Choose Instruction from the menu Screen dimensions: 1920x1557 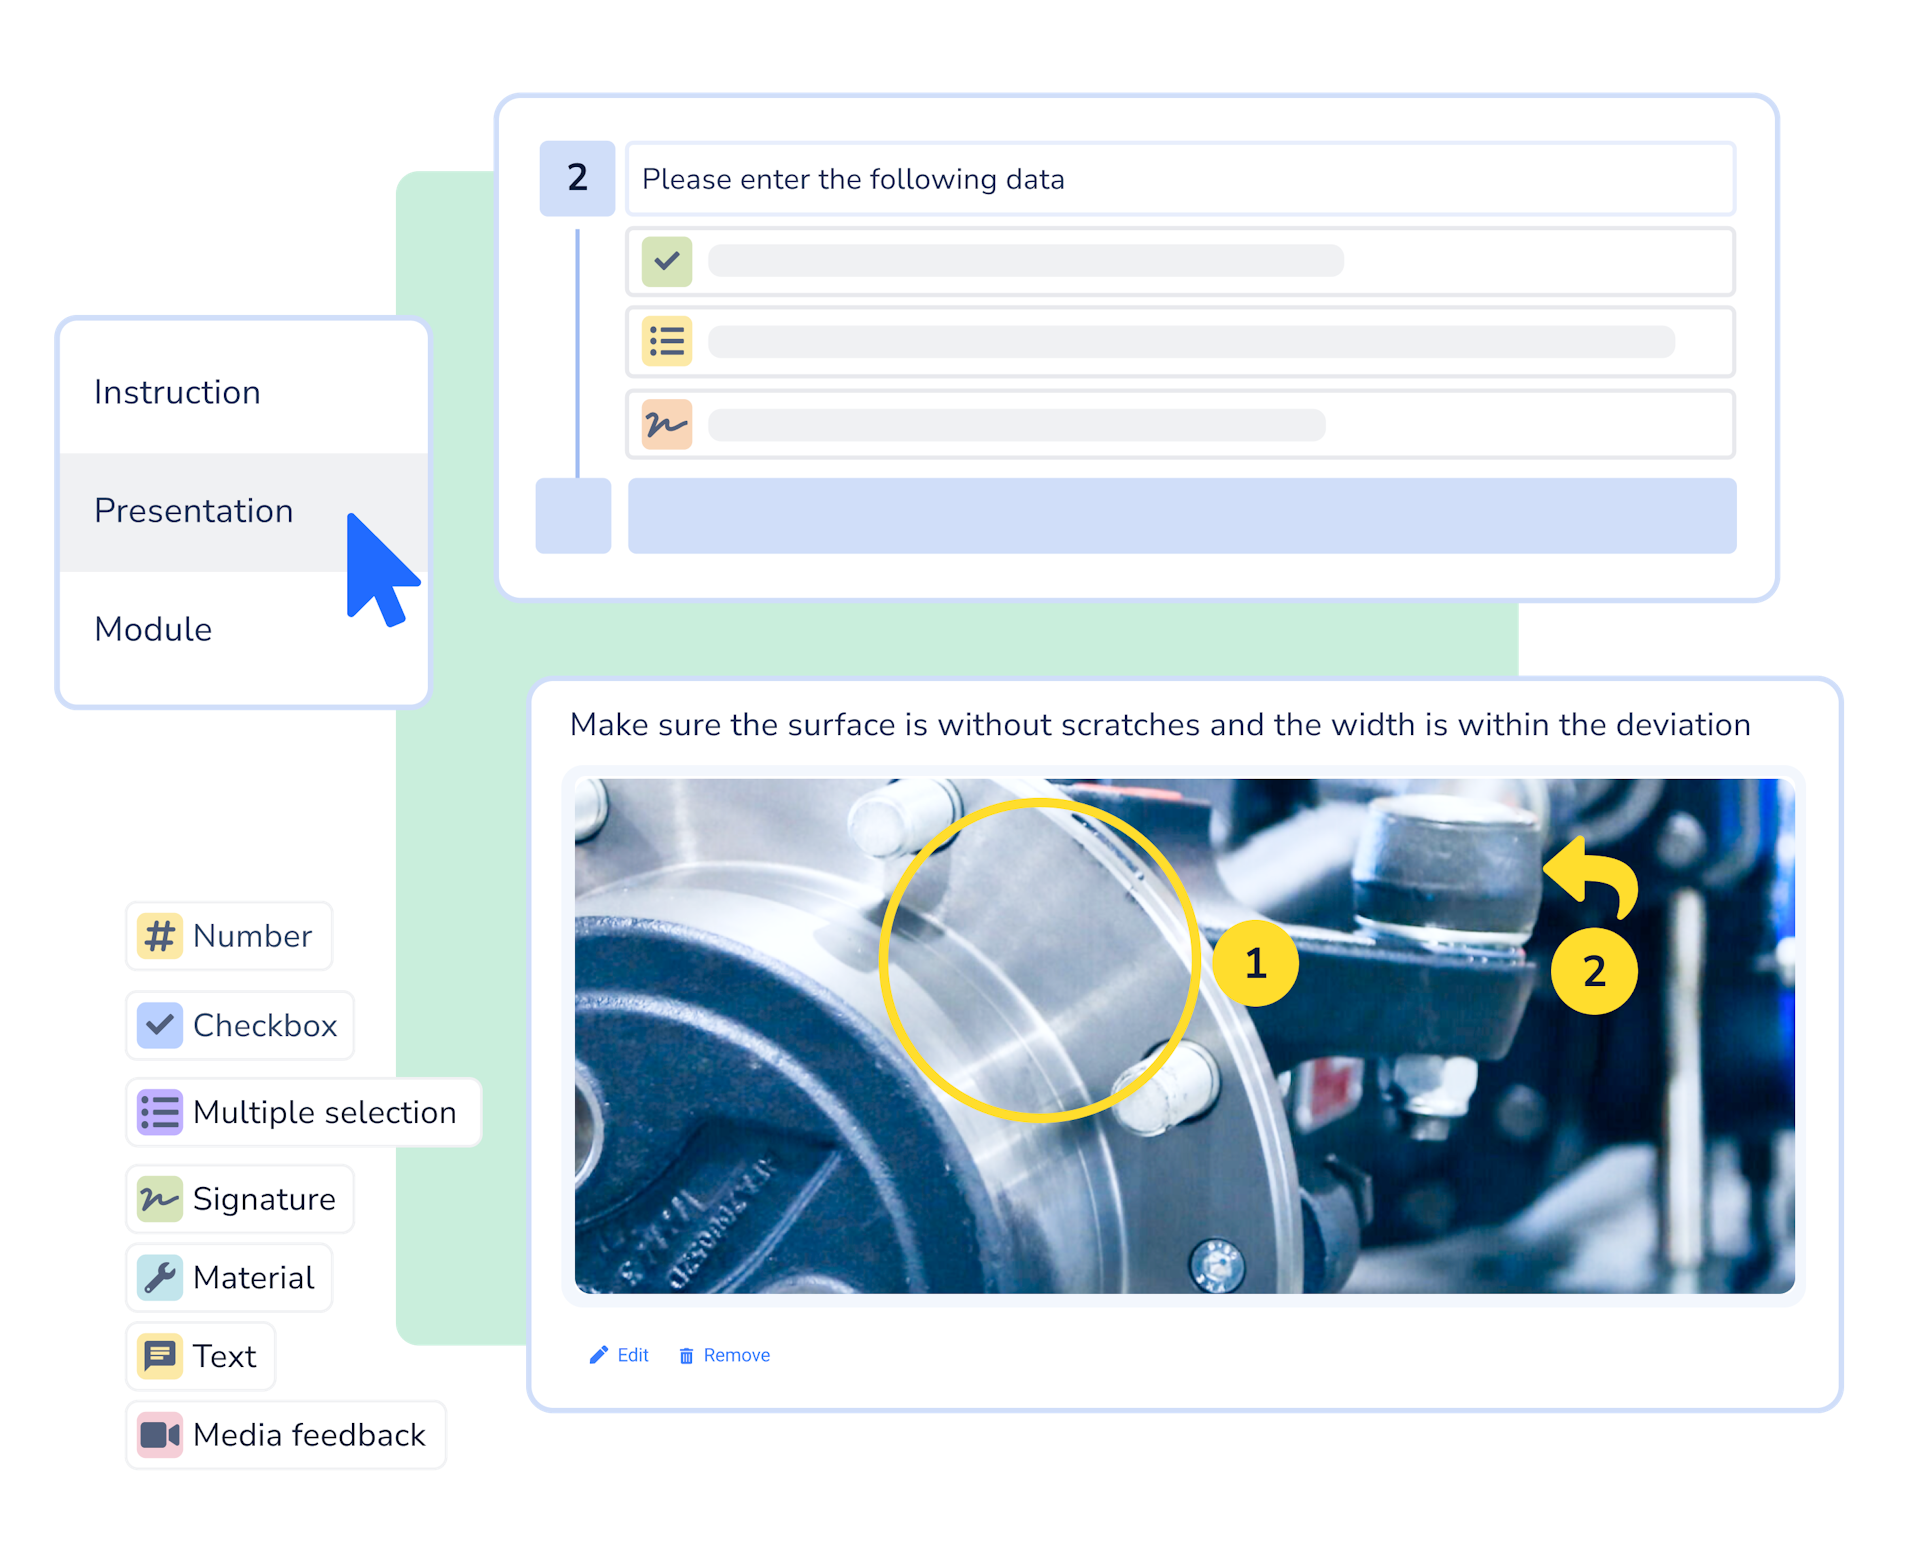point(178,392)
